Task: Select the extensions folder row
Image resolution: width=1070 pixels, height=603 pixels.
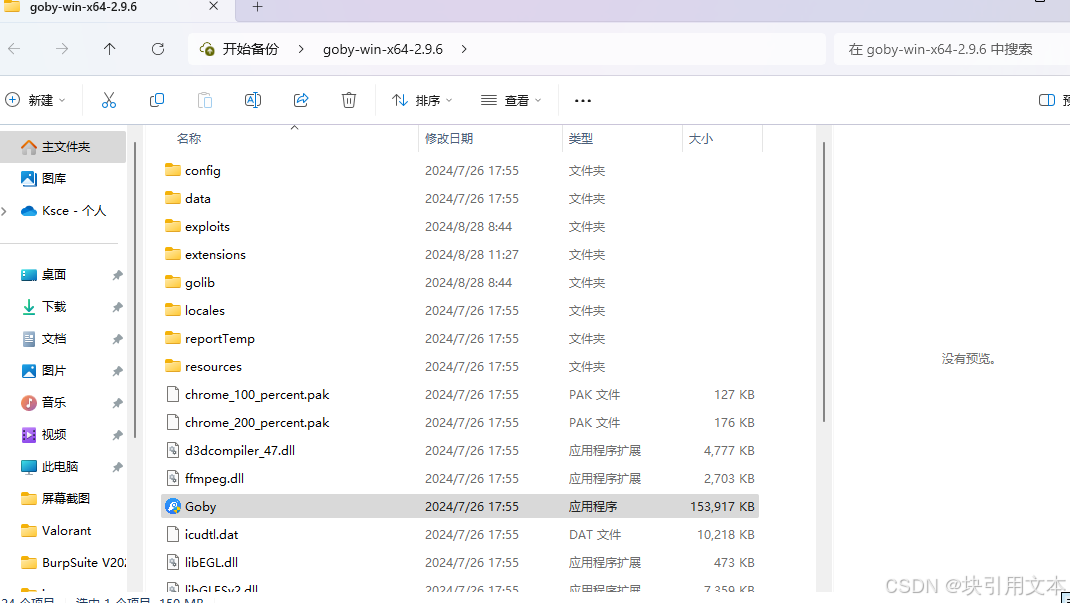Action: coord(460,254)
